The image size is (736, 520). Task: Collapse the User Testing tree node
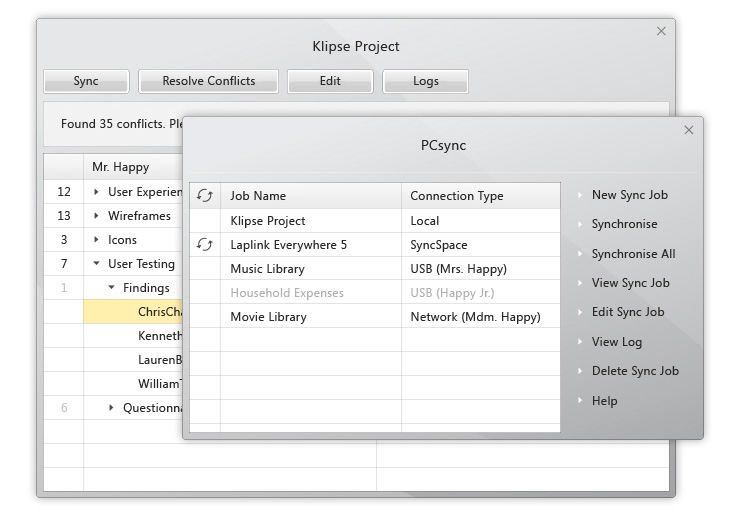coord(97,264)
